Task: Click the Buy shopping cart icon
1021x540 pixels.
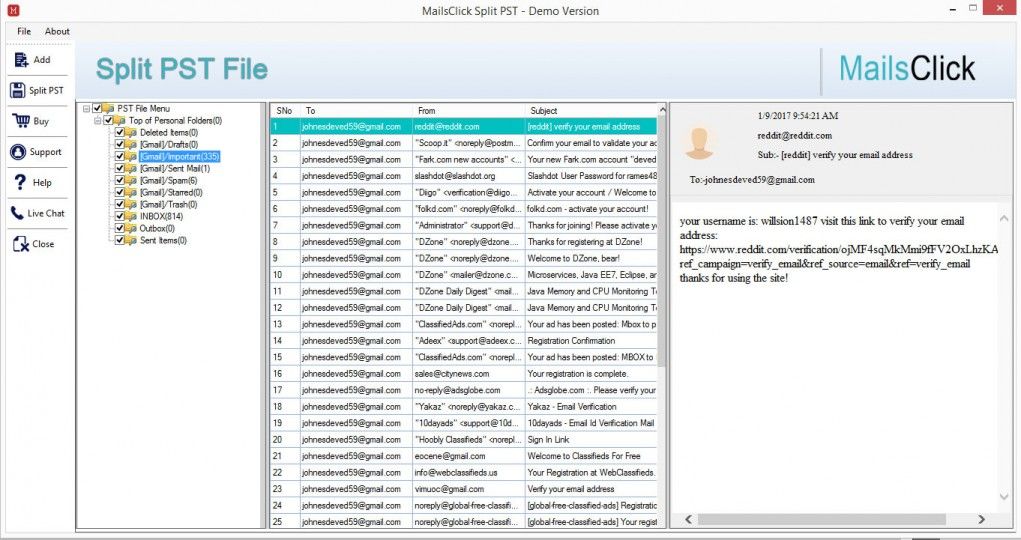Action: pyautogui.click(x=21, y=121)
